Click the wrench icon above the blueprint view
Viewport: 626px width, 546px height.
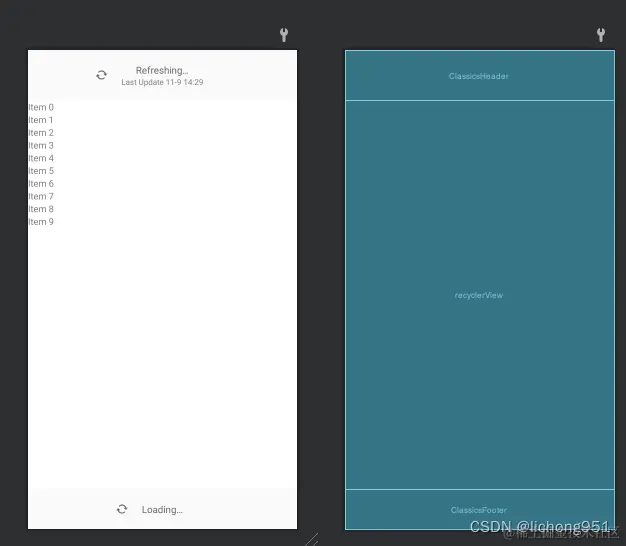click(x=601, y=35)
